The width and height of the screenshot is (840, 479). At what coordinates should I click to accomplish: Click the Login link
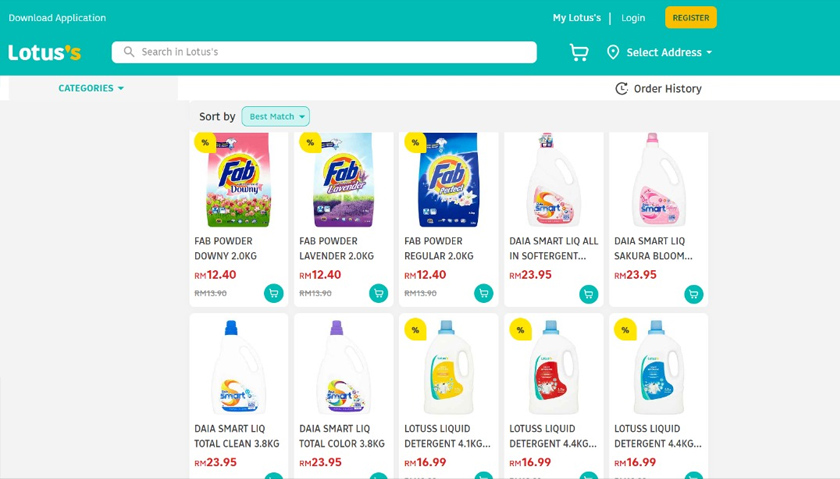[x=633, y=18]
